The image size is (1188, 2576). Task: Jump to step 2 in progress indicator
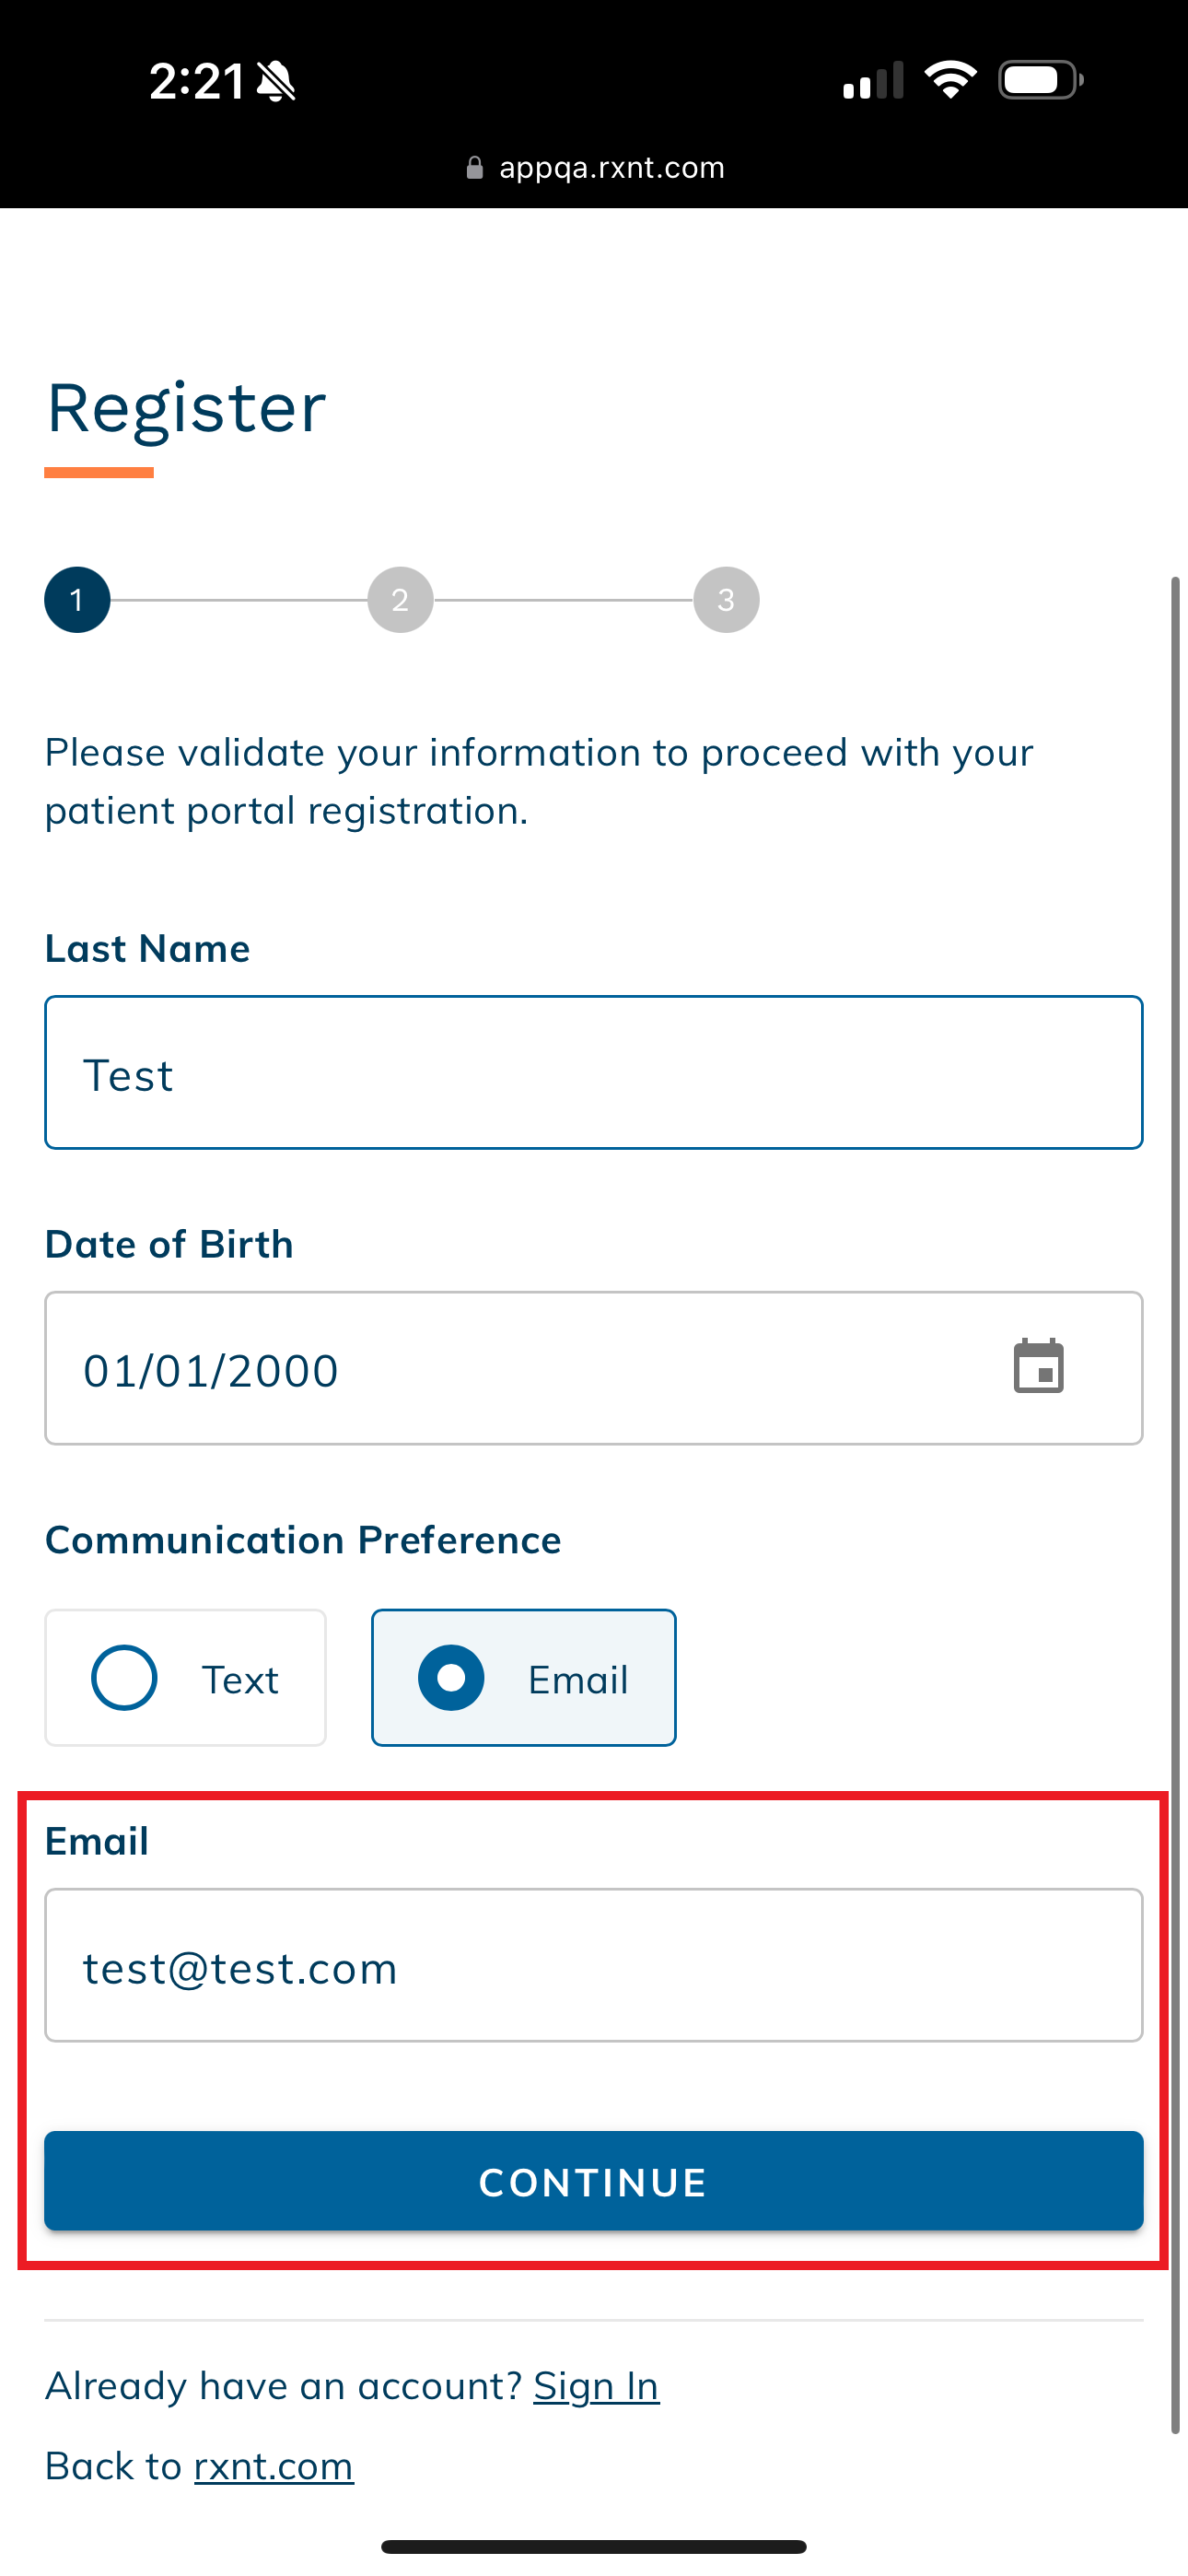[x=400, y=600]
